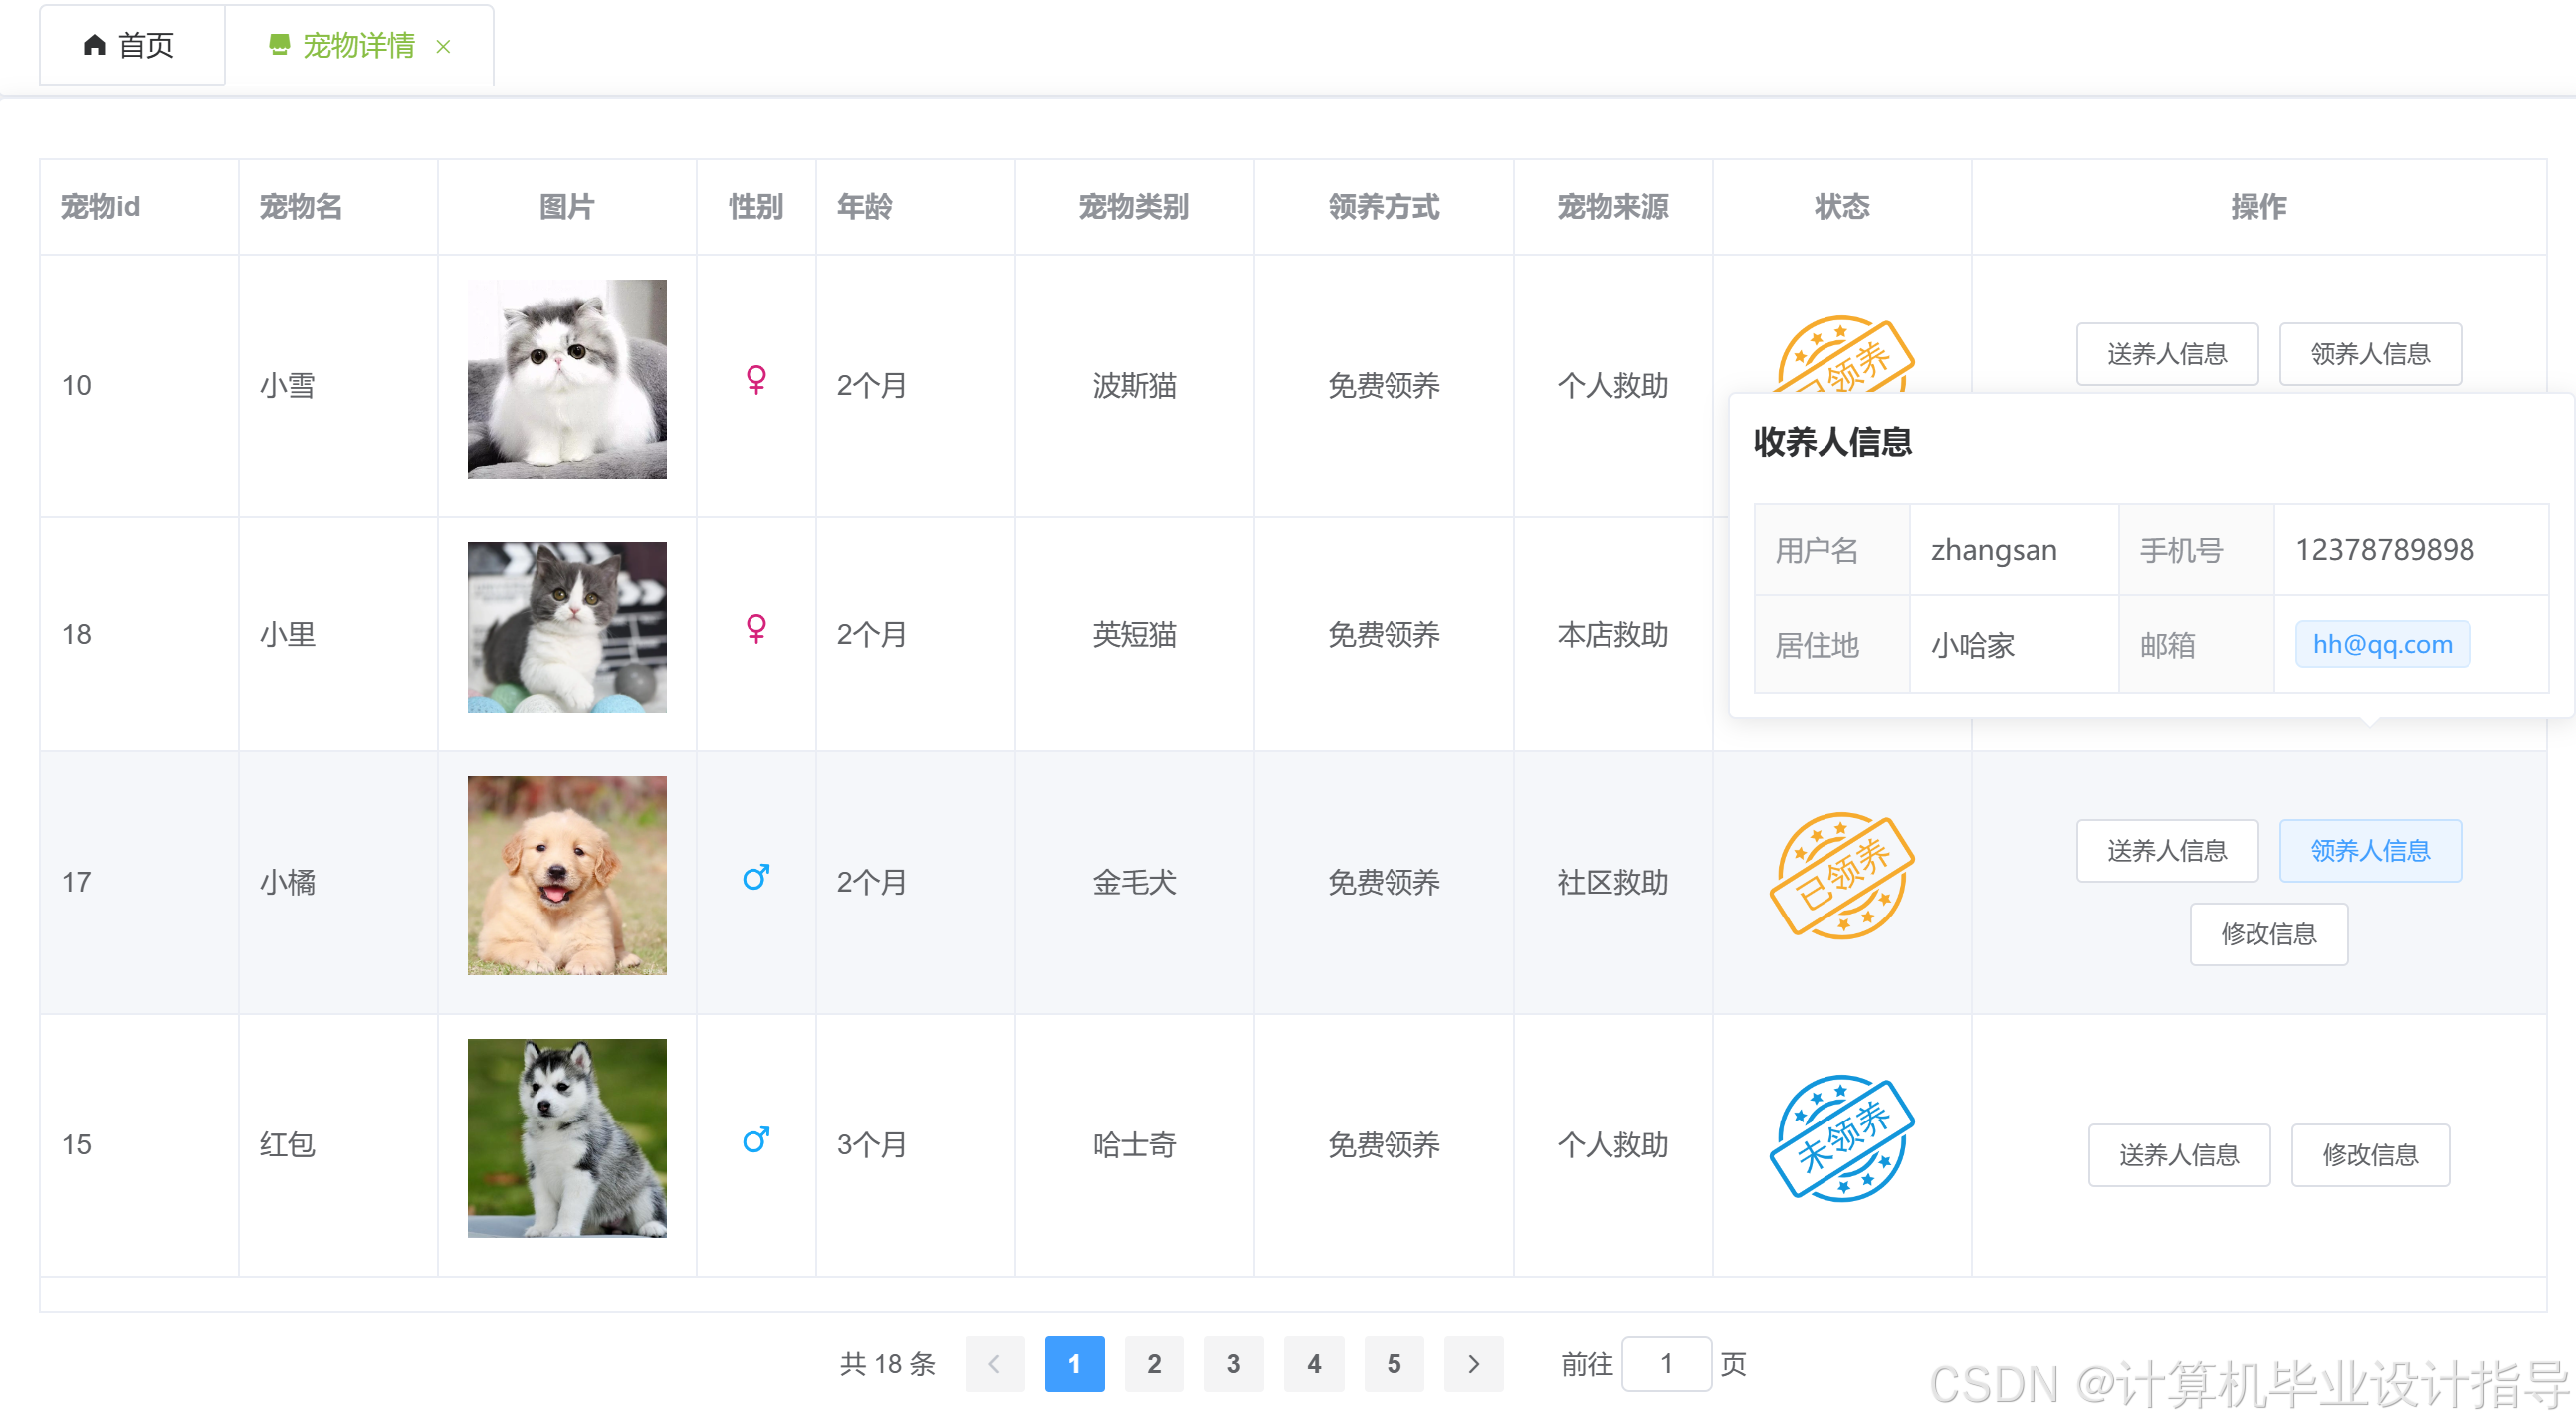This screenshot has height=1427, width=2576.
Task: Select page 3 in pagination
Action: pyautogui.click(x=1234, y=1365)
